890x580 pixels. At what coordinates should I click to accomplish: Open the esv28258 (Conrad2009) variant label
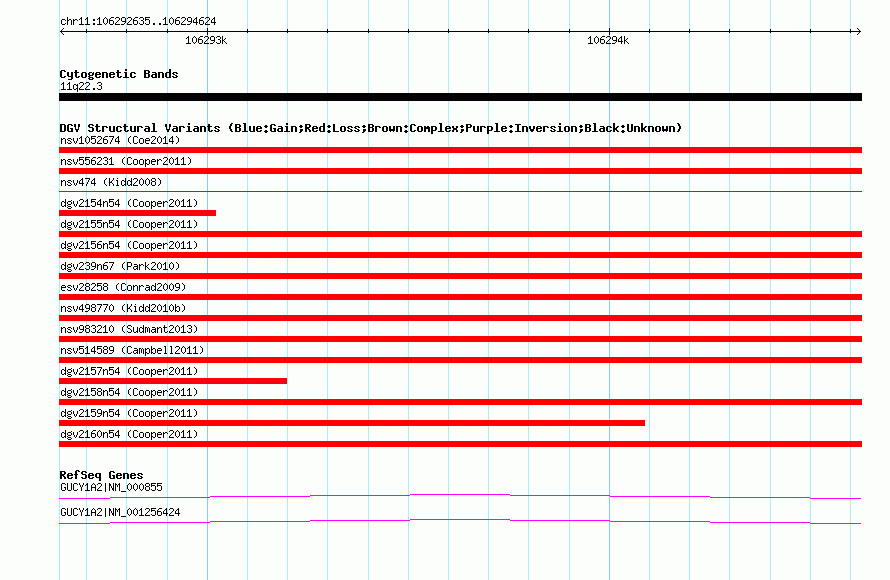point(123,287)
